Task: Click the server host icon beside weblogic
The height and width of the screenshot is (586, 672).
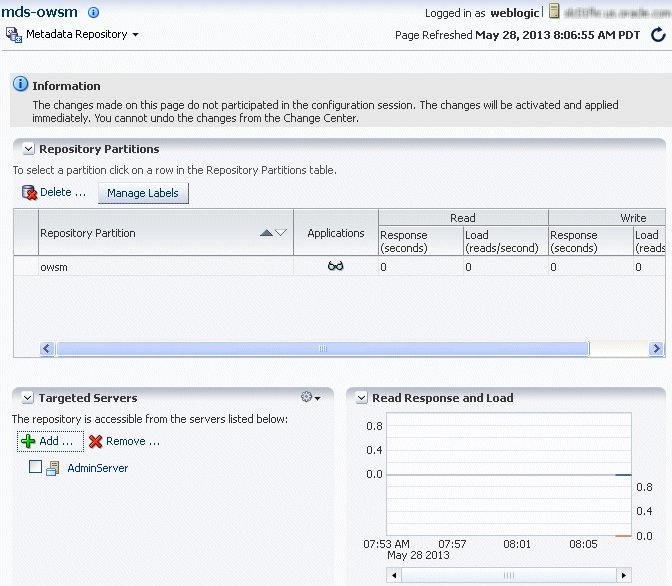Action: (x=554, y=11)
